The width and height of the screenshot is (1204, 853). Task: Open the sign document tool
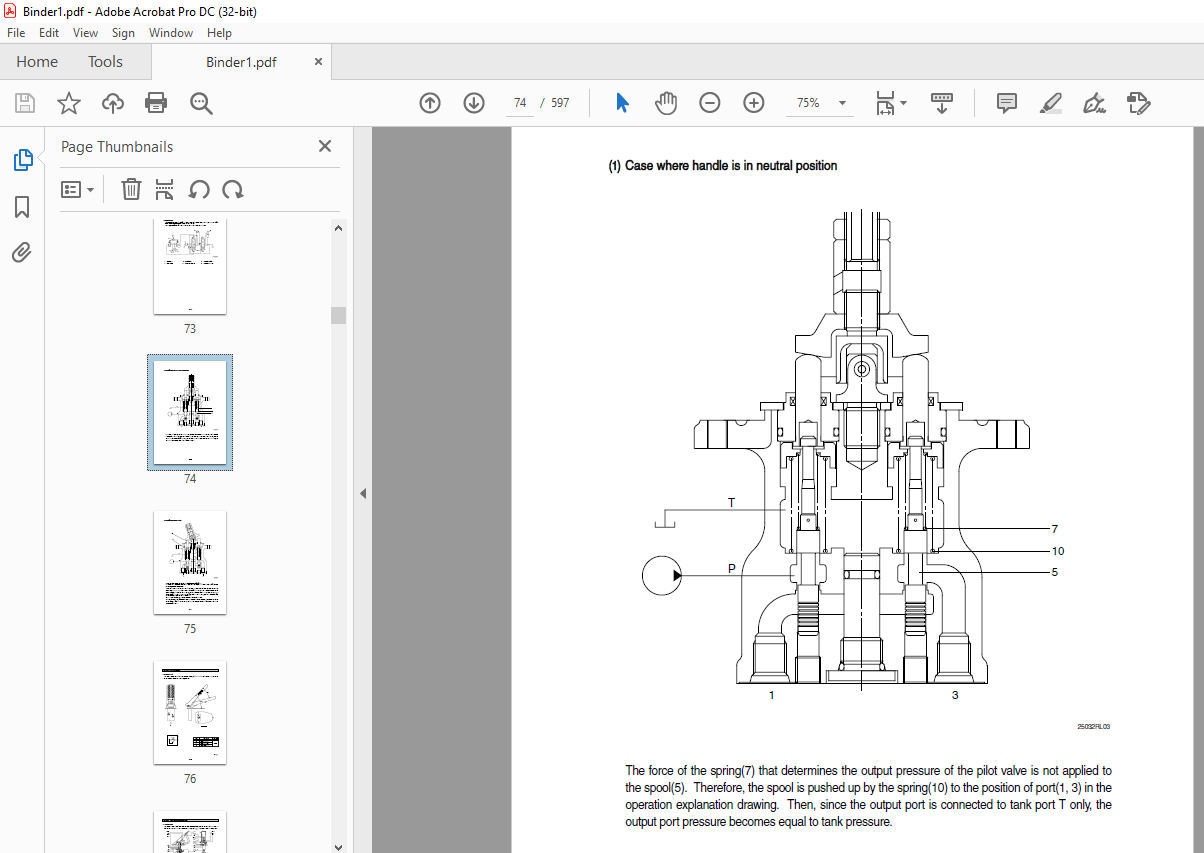pos(1094,103)
